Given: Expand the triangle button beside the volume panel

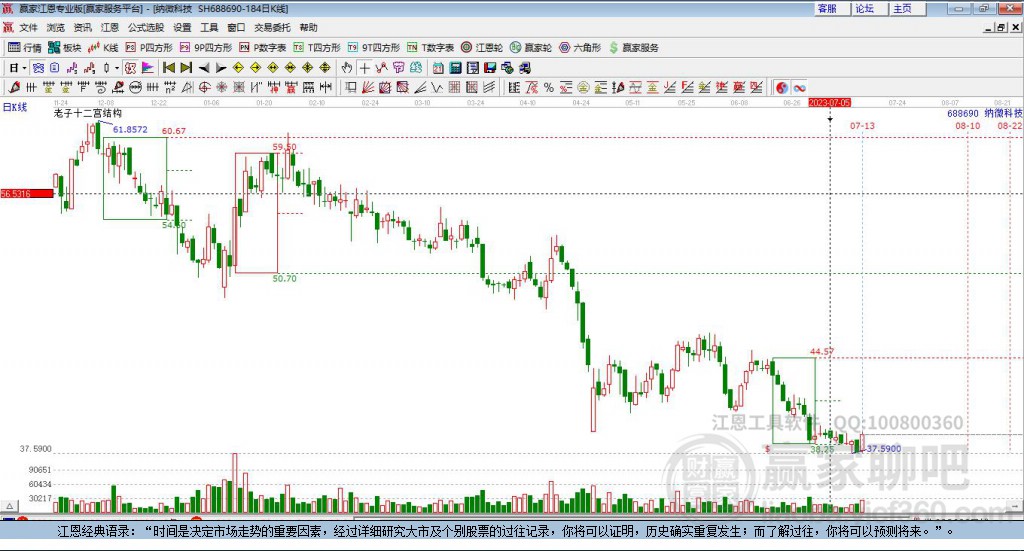Looking at the screenshot, I should click(10, 506).
